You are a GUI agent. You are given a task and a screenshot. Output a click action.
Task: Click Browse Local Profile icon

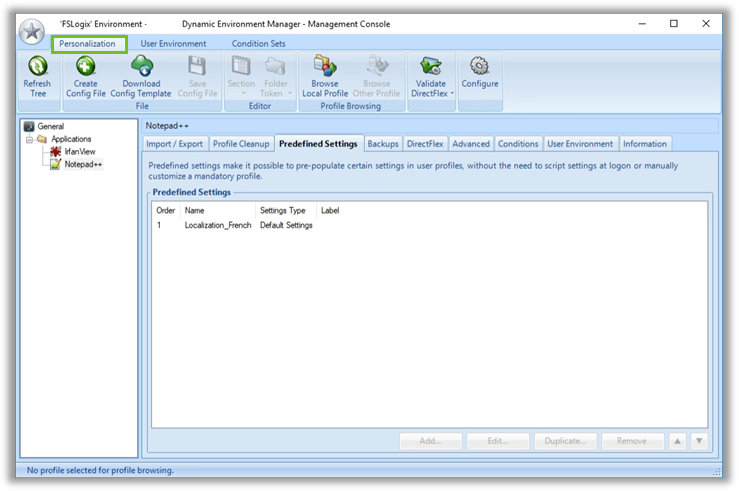pos(325,68)
